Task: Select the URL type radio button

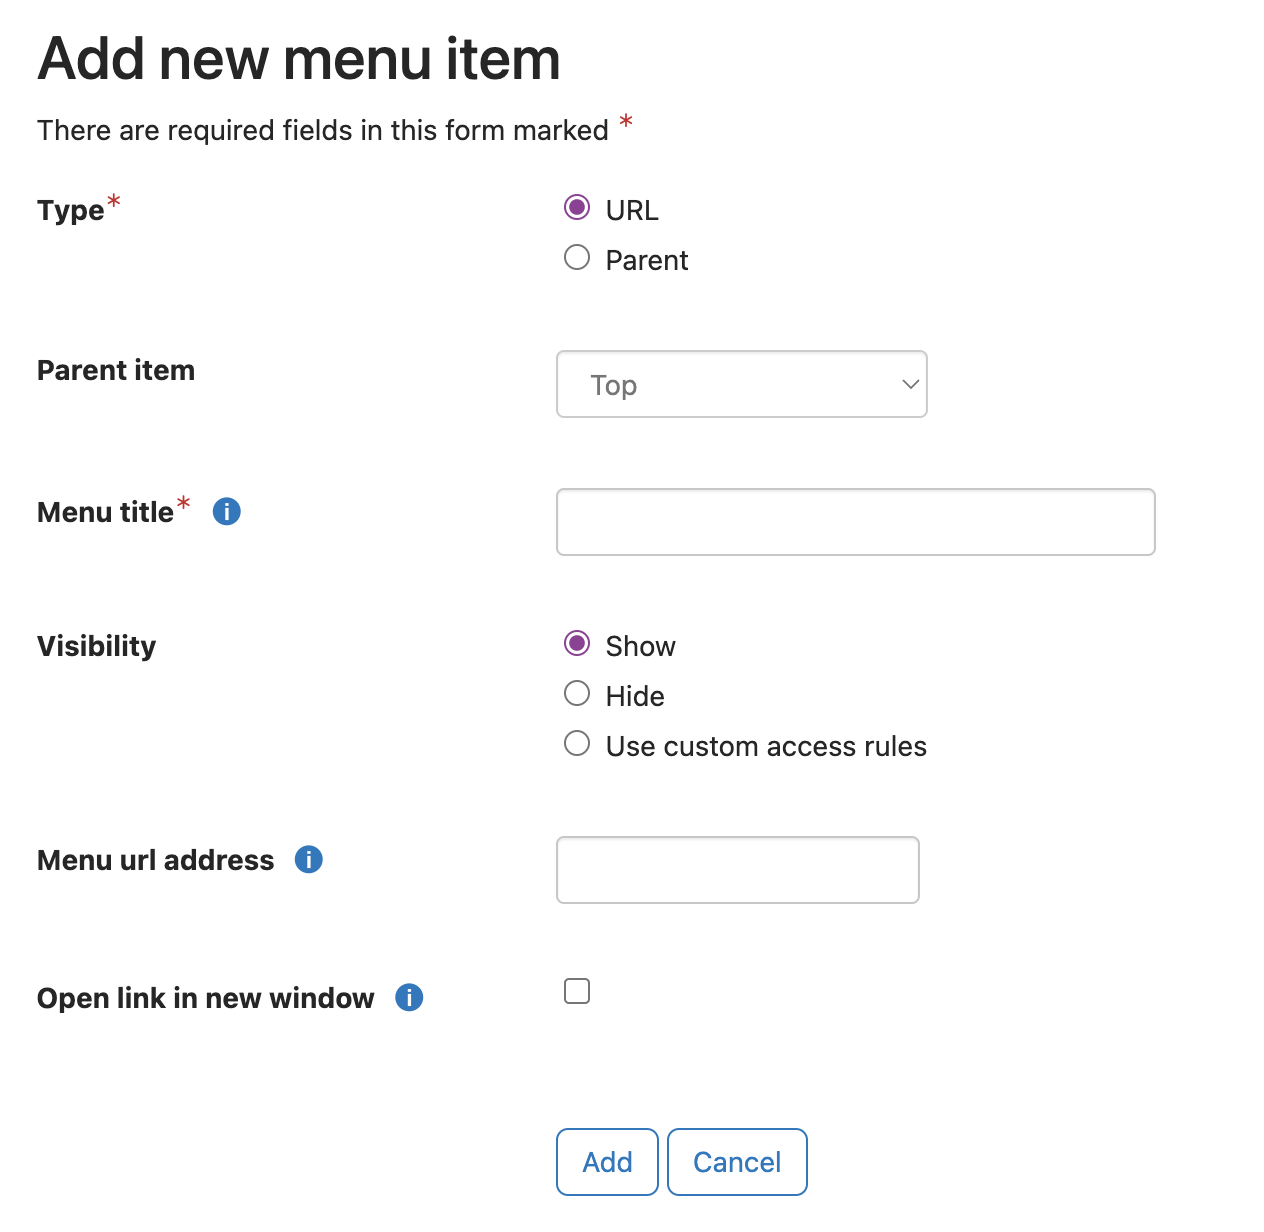Action: click(x=577, y=208)
